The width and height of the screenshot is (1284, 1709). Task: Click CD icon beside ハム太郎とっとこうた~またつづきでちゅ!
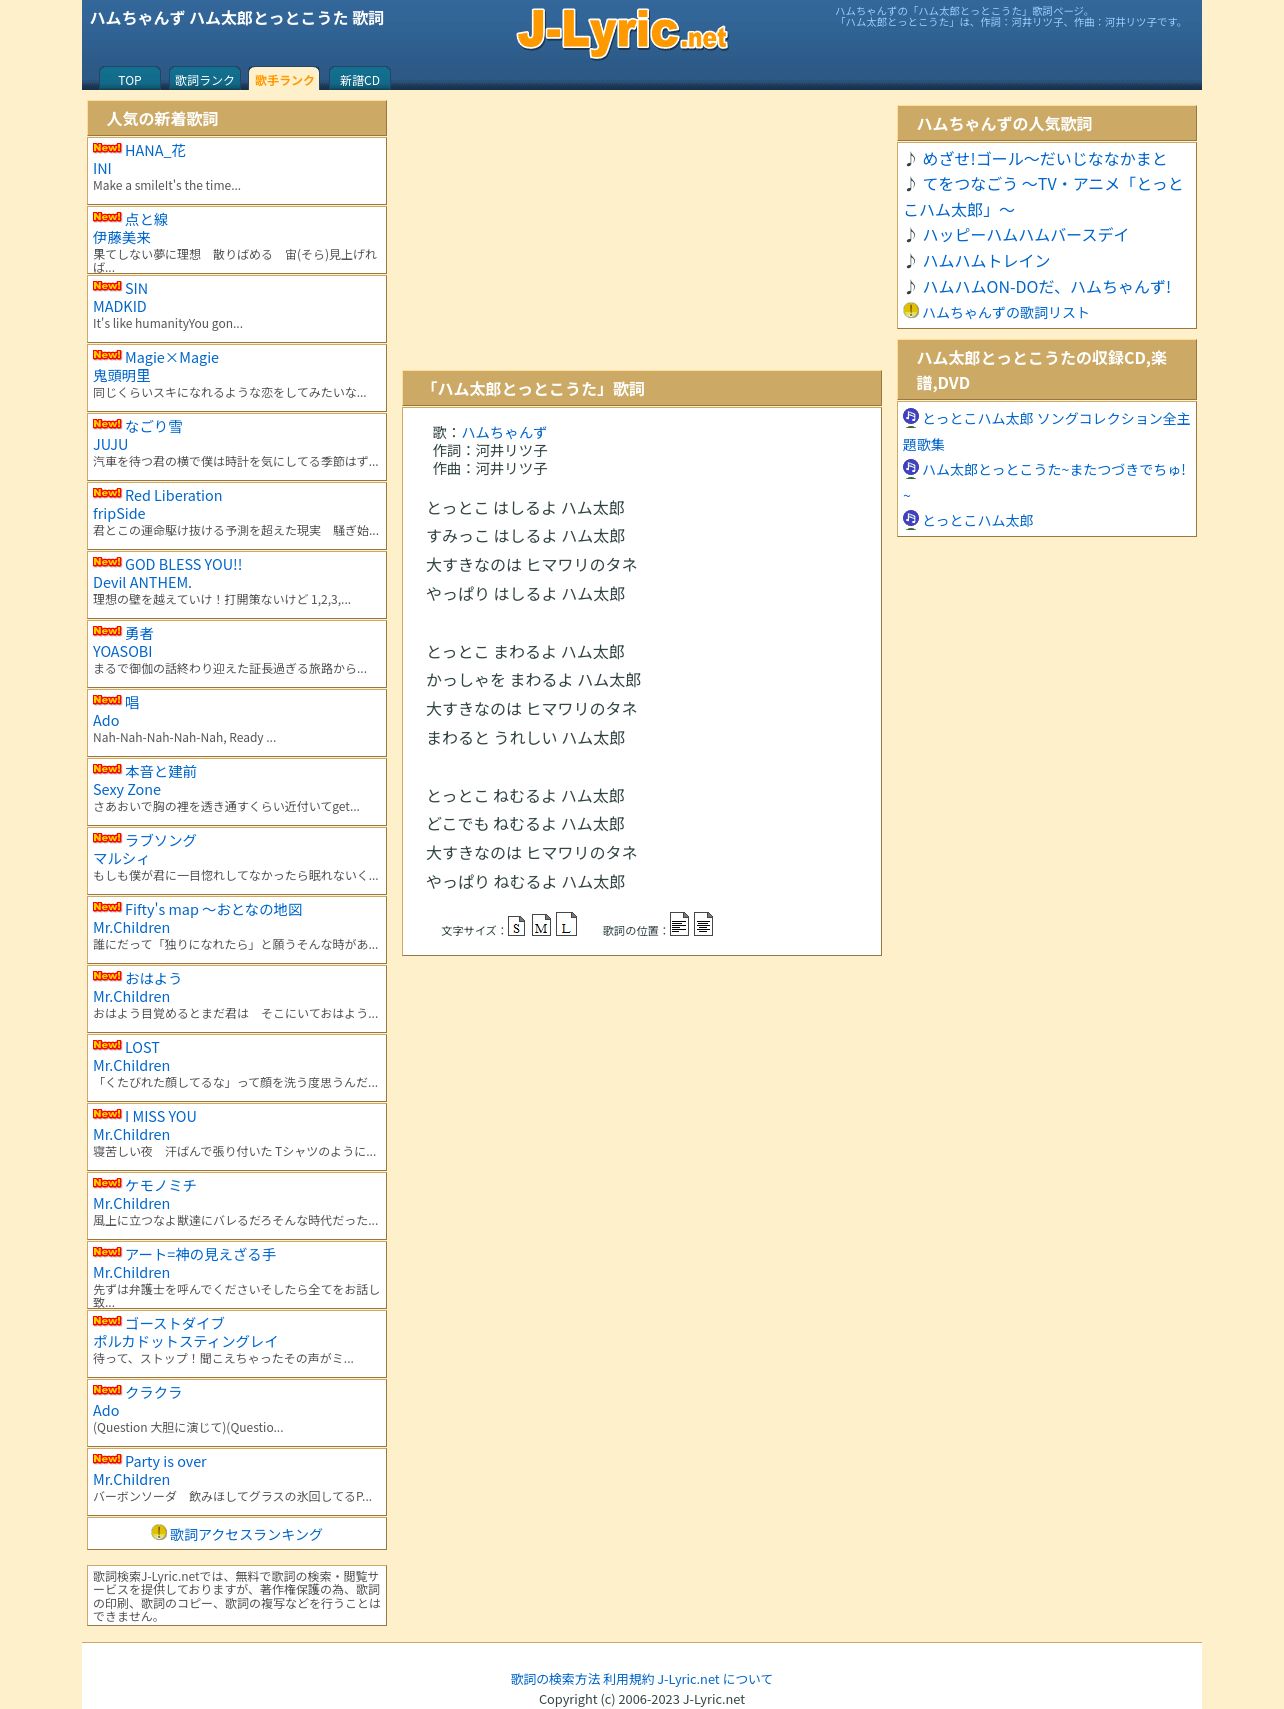tap(911, 468)
